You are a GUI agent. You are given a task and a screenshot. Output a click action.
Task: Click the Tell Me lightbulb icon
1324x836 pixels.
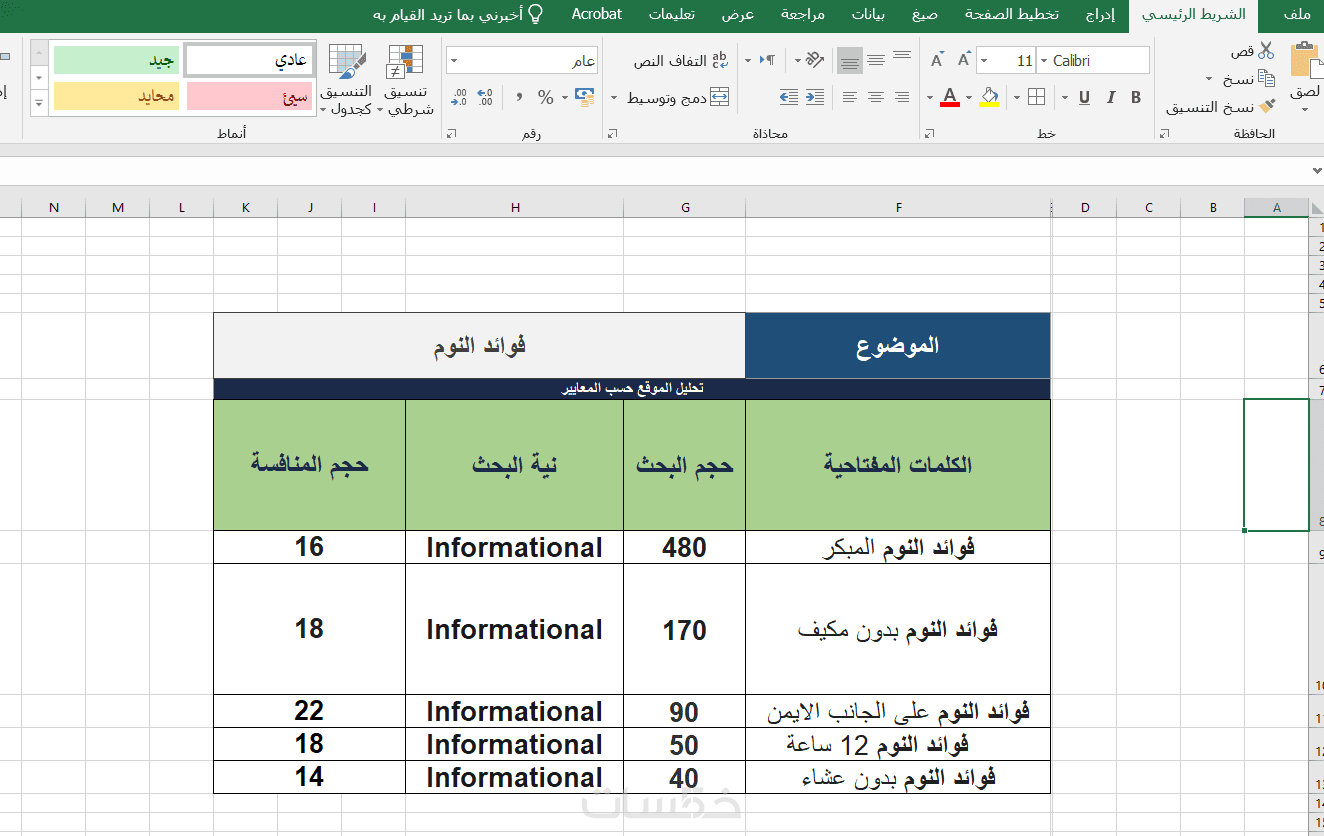pyautogui.click(x=536, y=14)
